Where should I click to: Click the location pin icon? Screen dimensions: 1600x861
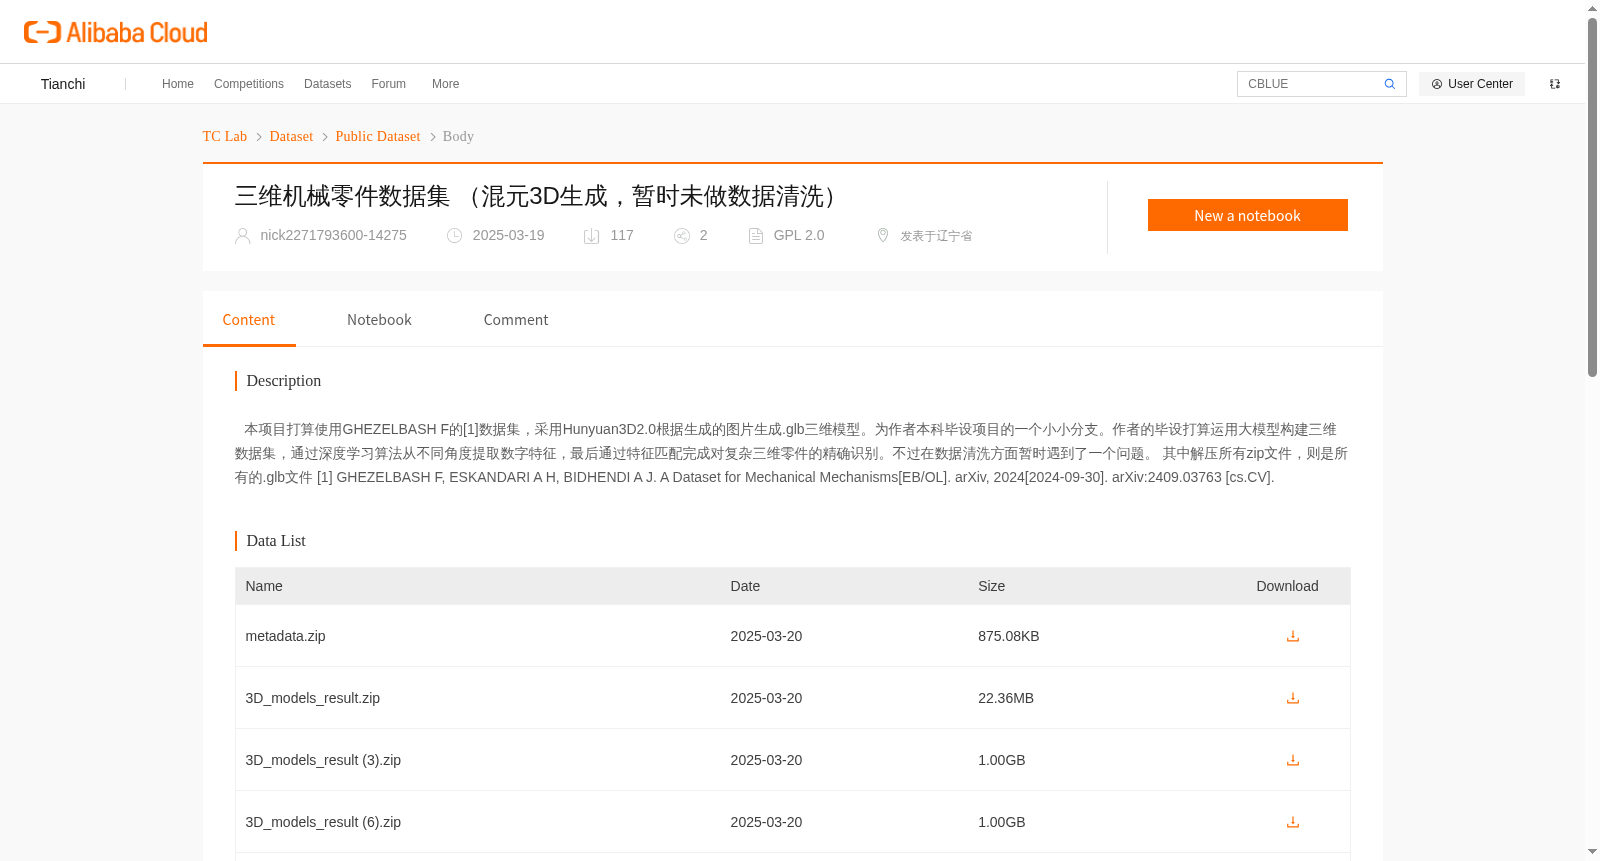click(x=883, y=235)
